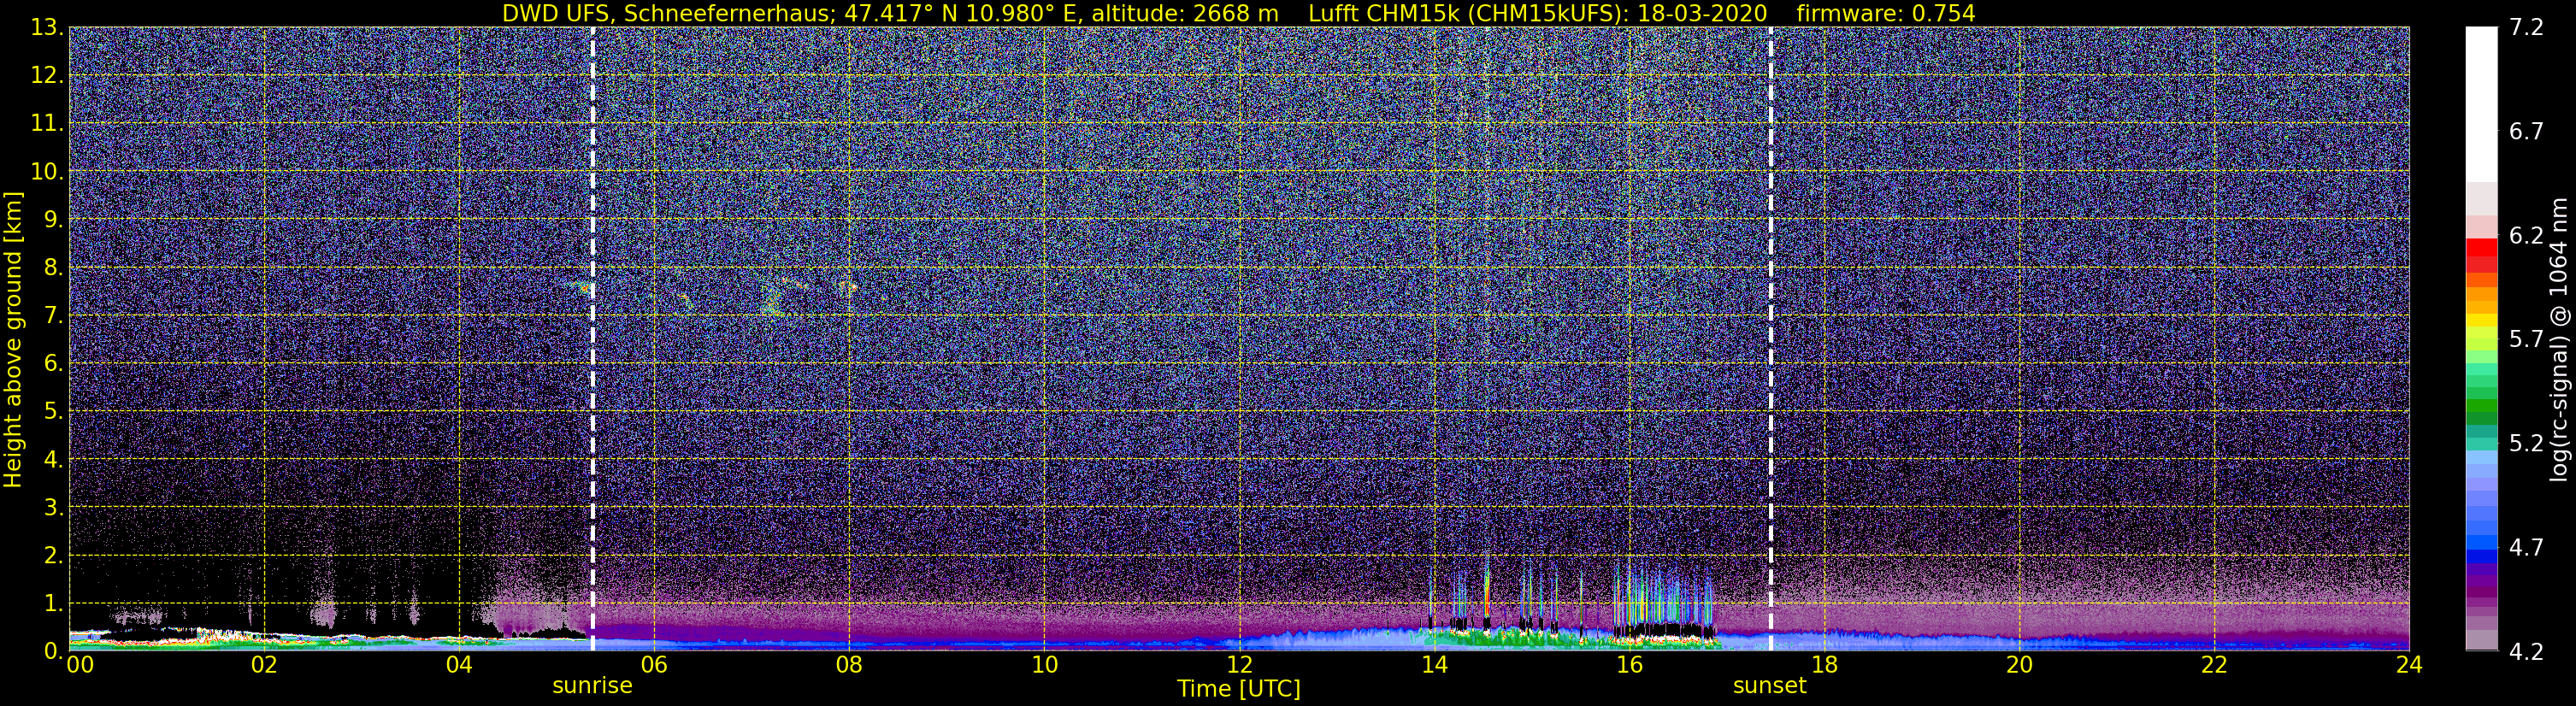Click the height axis tick '0.'
Image resolution: width=2576 pixels, height=706 pixels.
pyautogui.click(x=53, y=651)
